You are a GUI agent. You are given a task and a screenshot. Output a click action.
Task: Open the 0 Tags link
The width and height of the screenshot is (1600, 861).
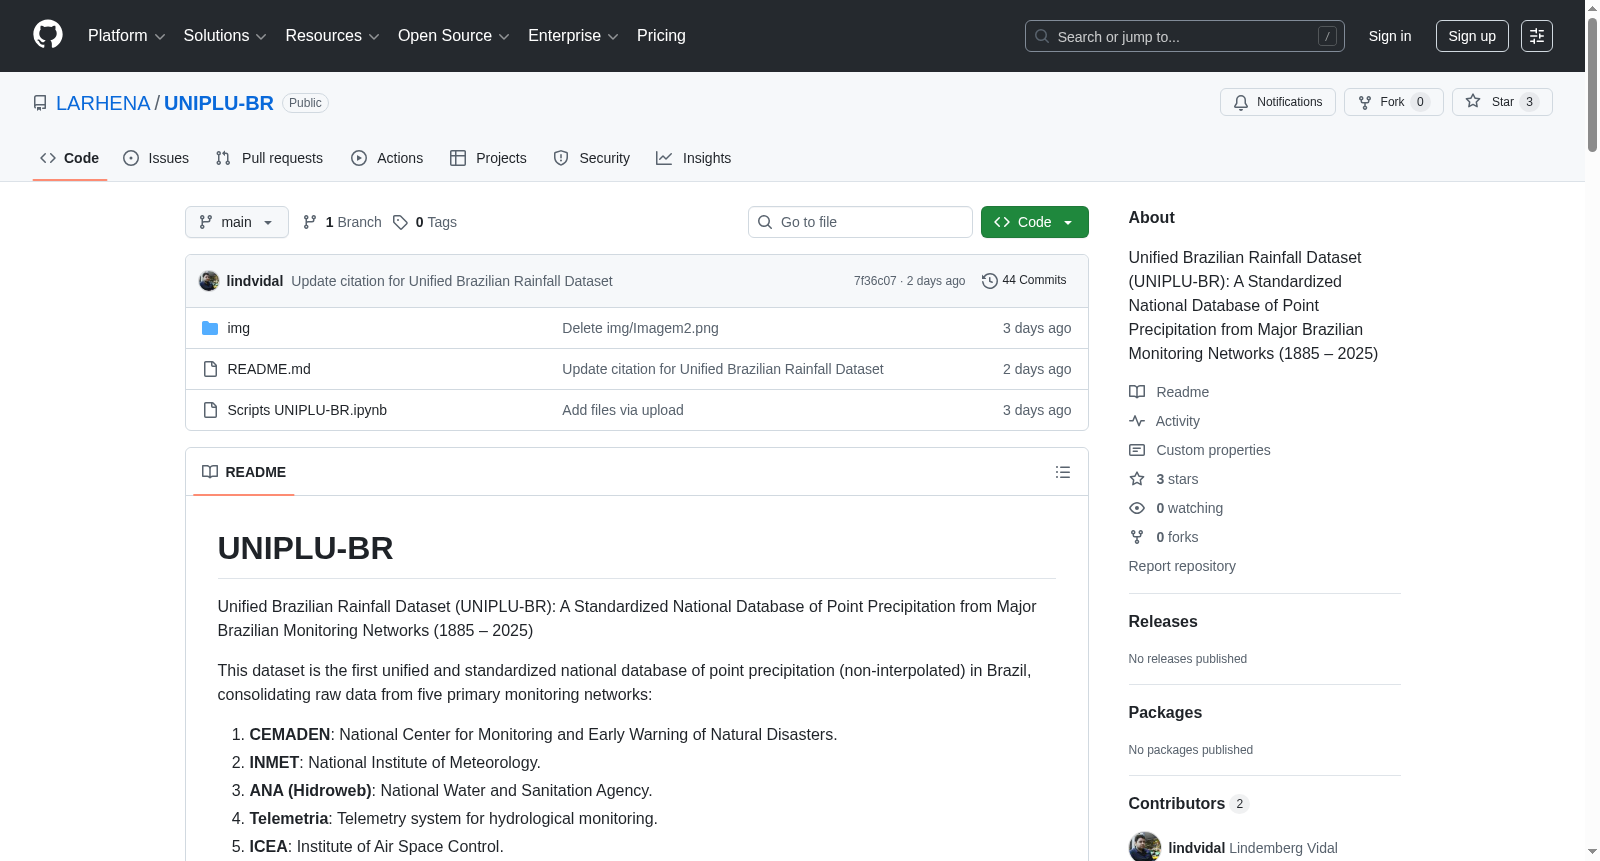[425, 222]
